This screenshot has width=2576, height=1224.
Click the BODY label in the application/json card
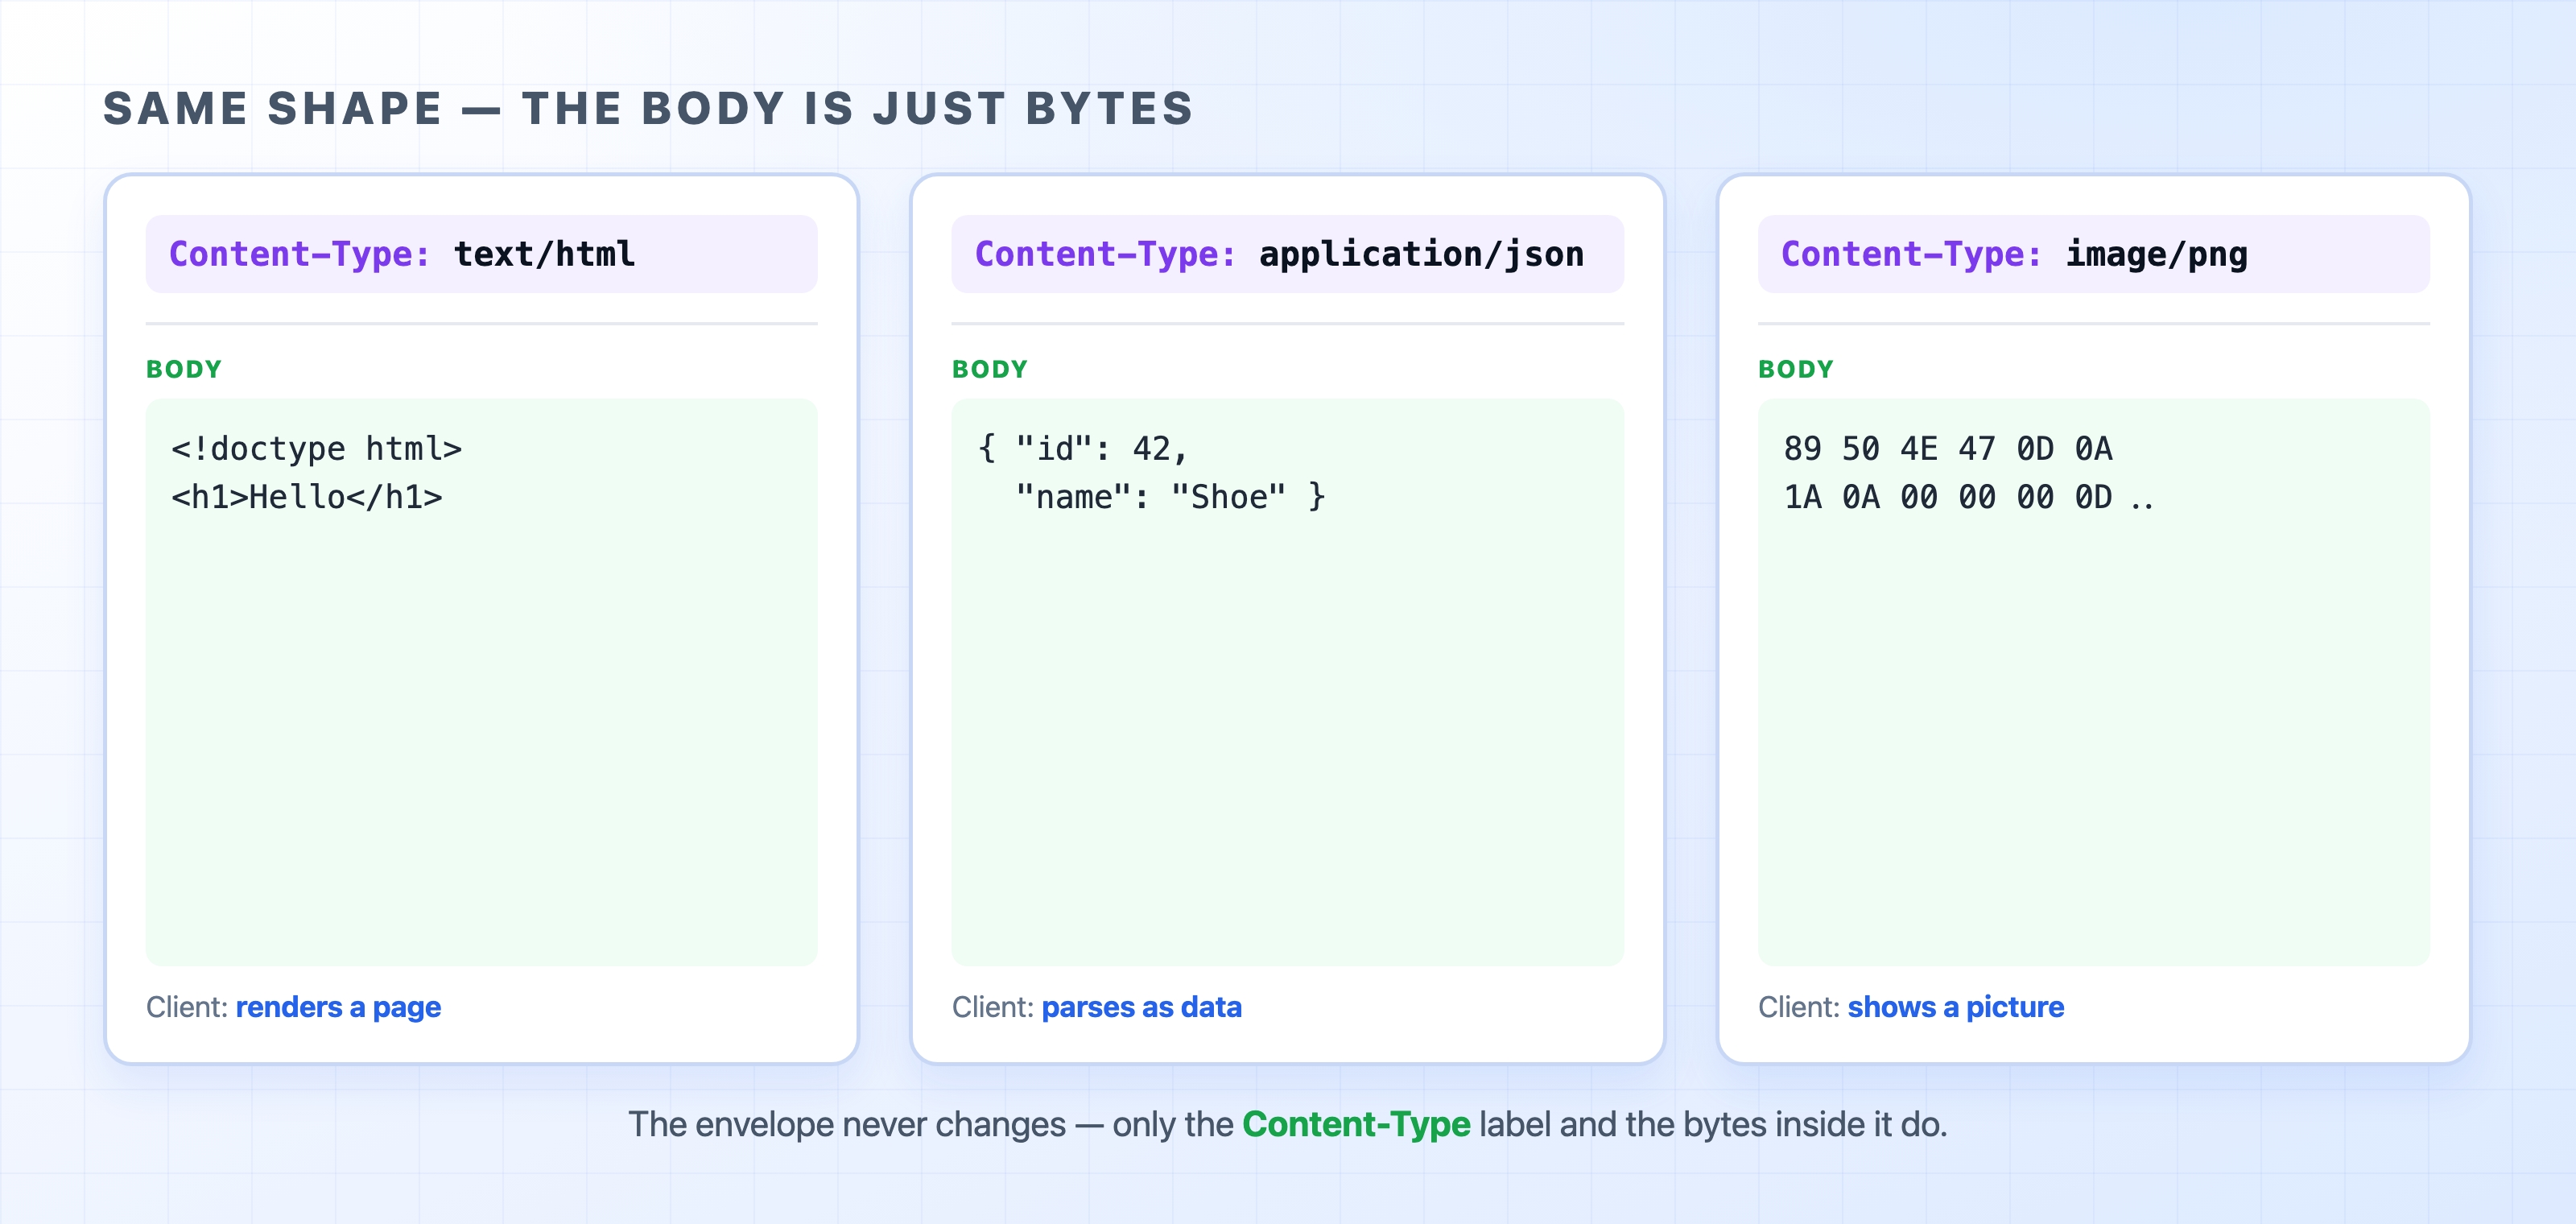click(x=990, y=369)
